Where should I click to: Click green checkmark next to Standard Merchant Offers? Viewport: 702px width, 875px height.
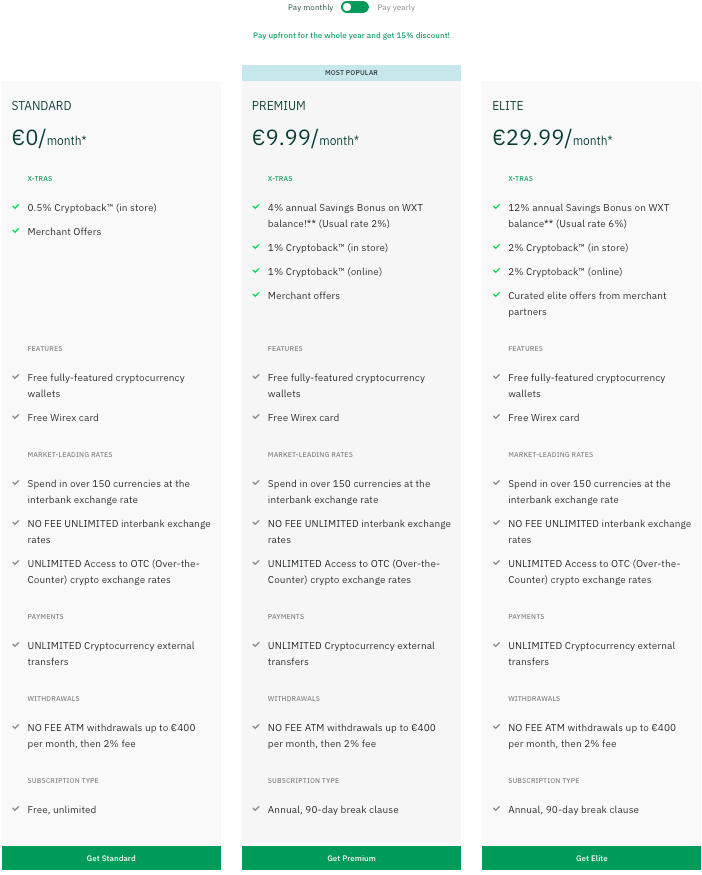(16, 230)
